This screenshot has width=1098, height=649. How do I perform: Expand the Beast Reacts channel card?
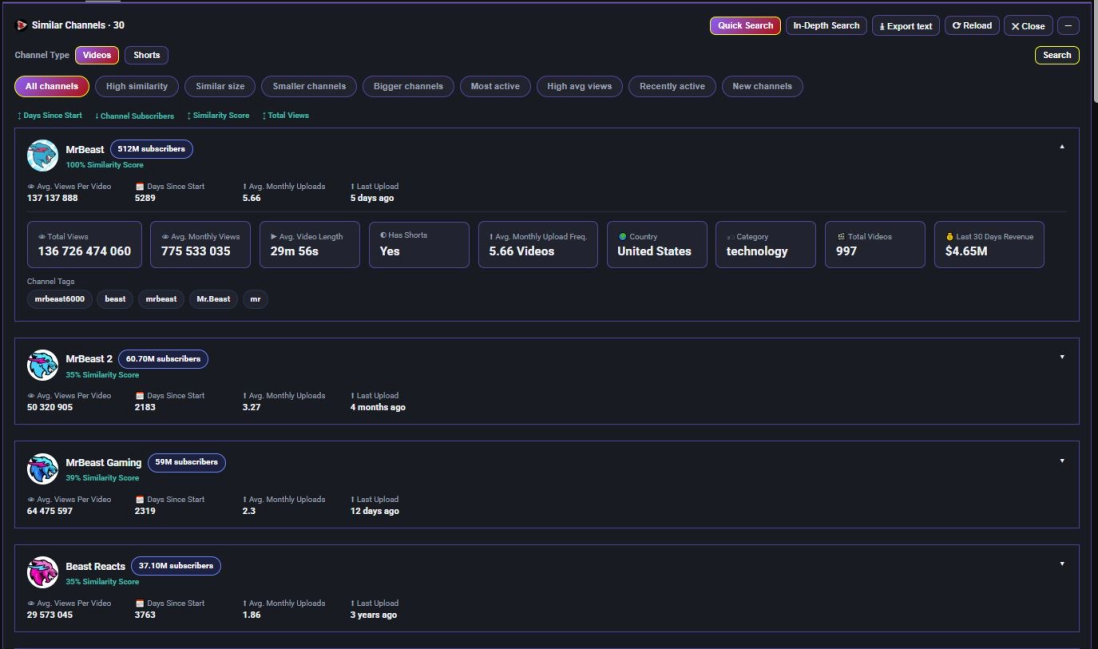click(1062, 564)
